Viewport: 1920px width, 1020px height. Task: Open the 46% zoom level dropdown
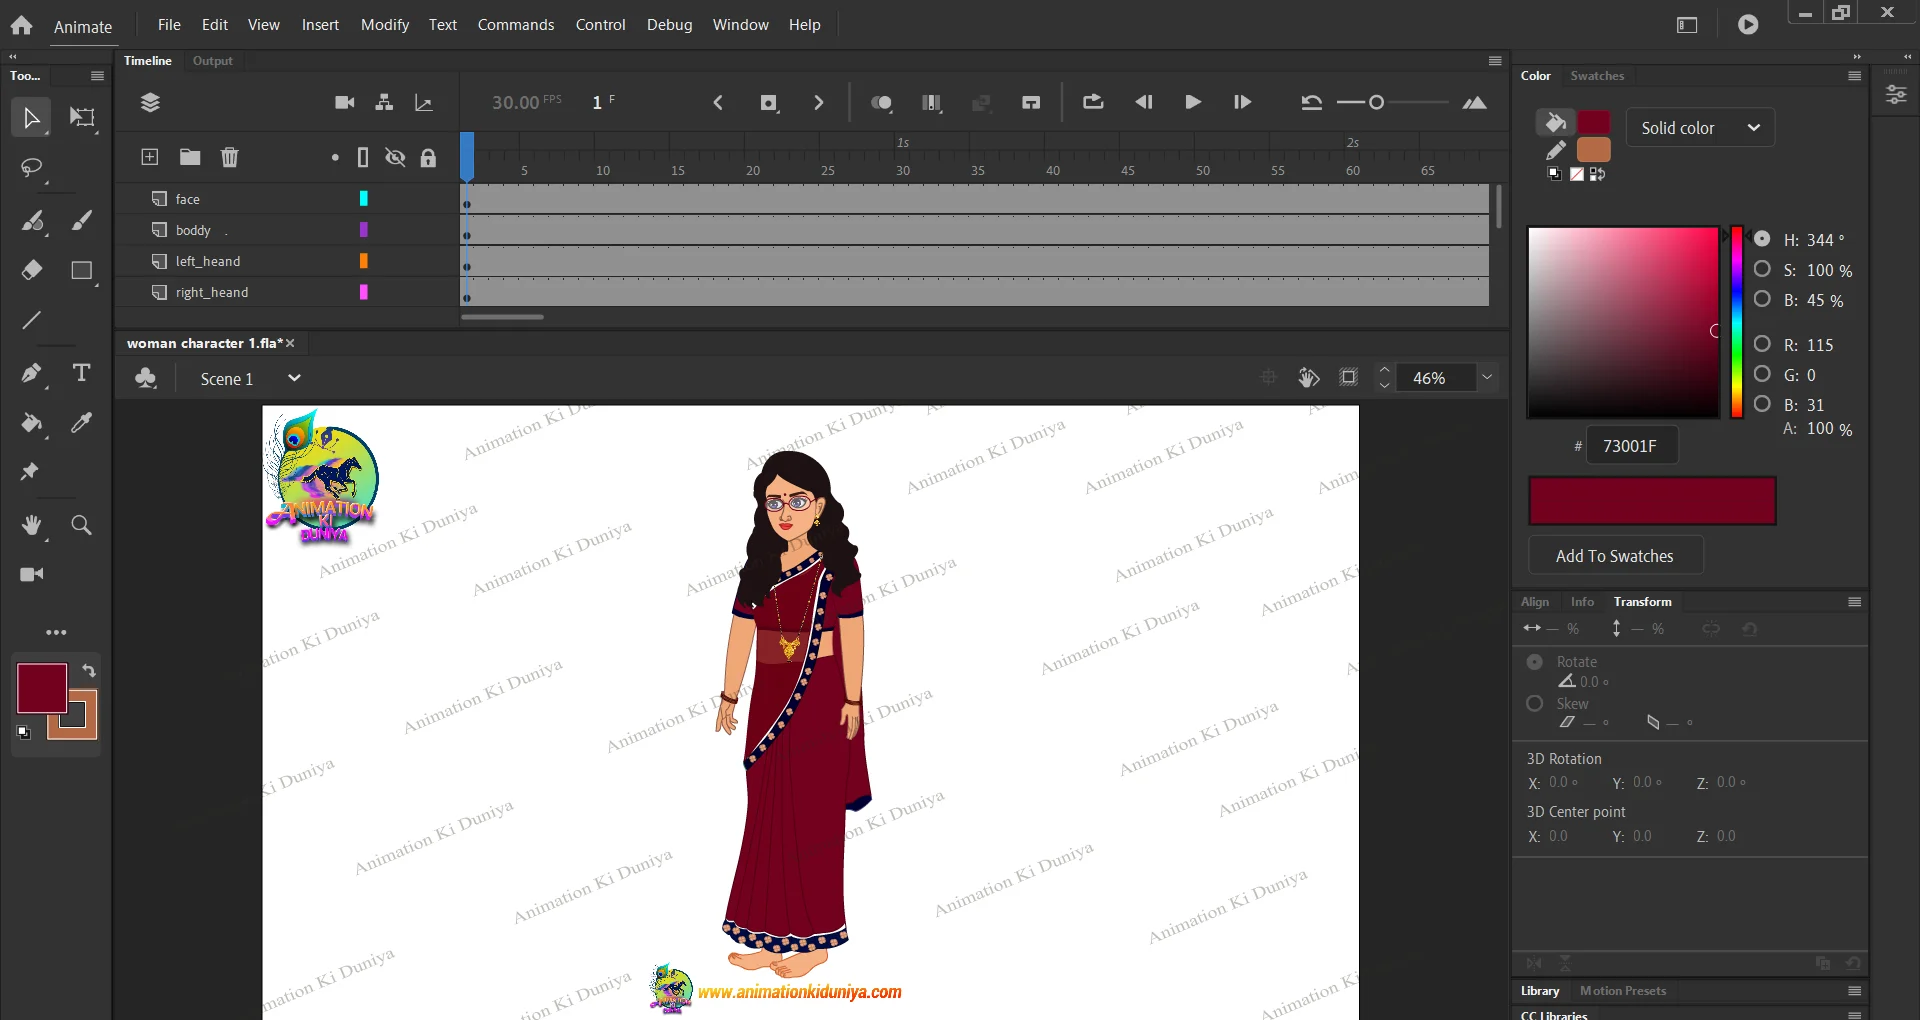click(1487, 377)
